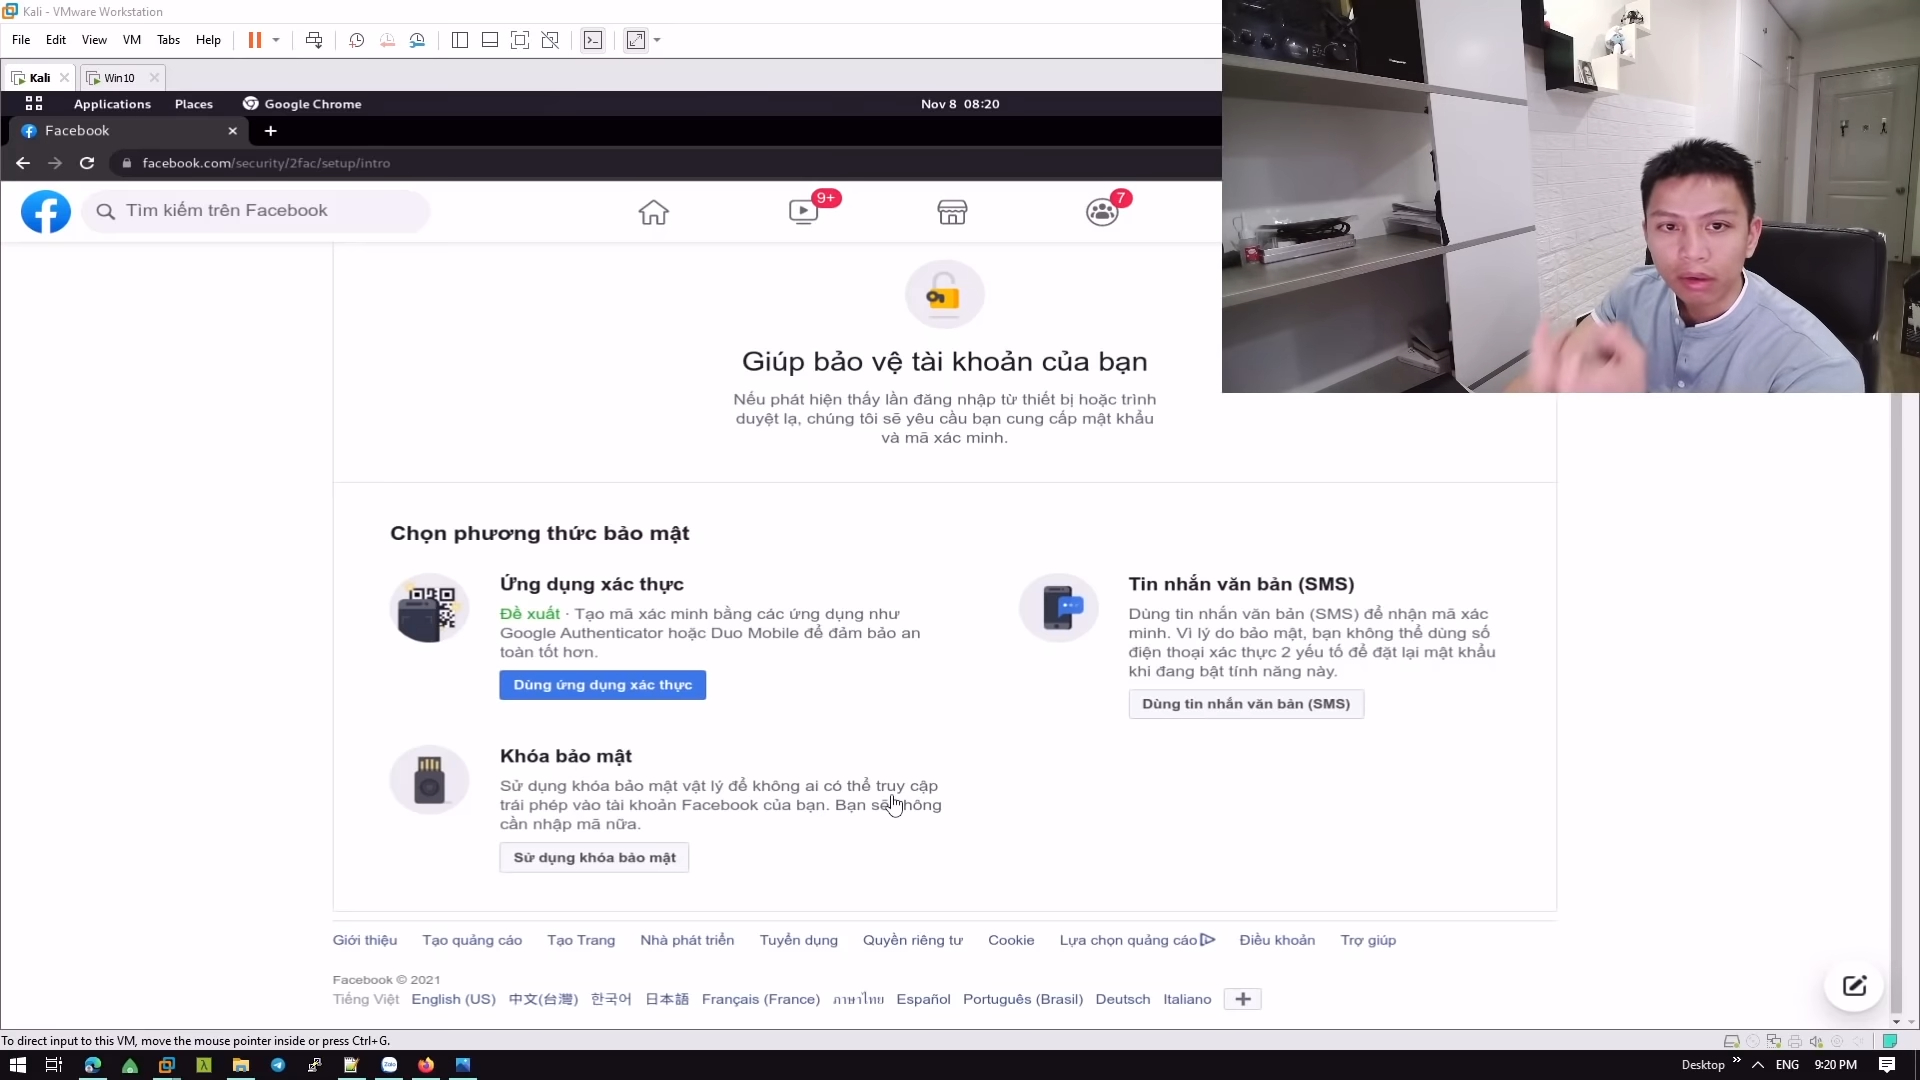The image size is (1920, 1080).
Task: Open Facebook Home icon
Action: [x=653, y=212]
